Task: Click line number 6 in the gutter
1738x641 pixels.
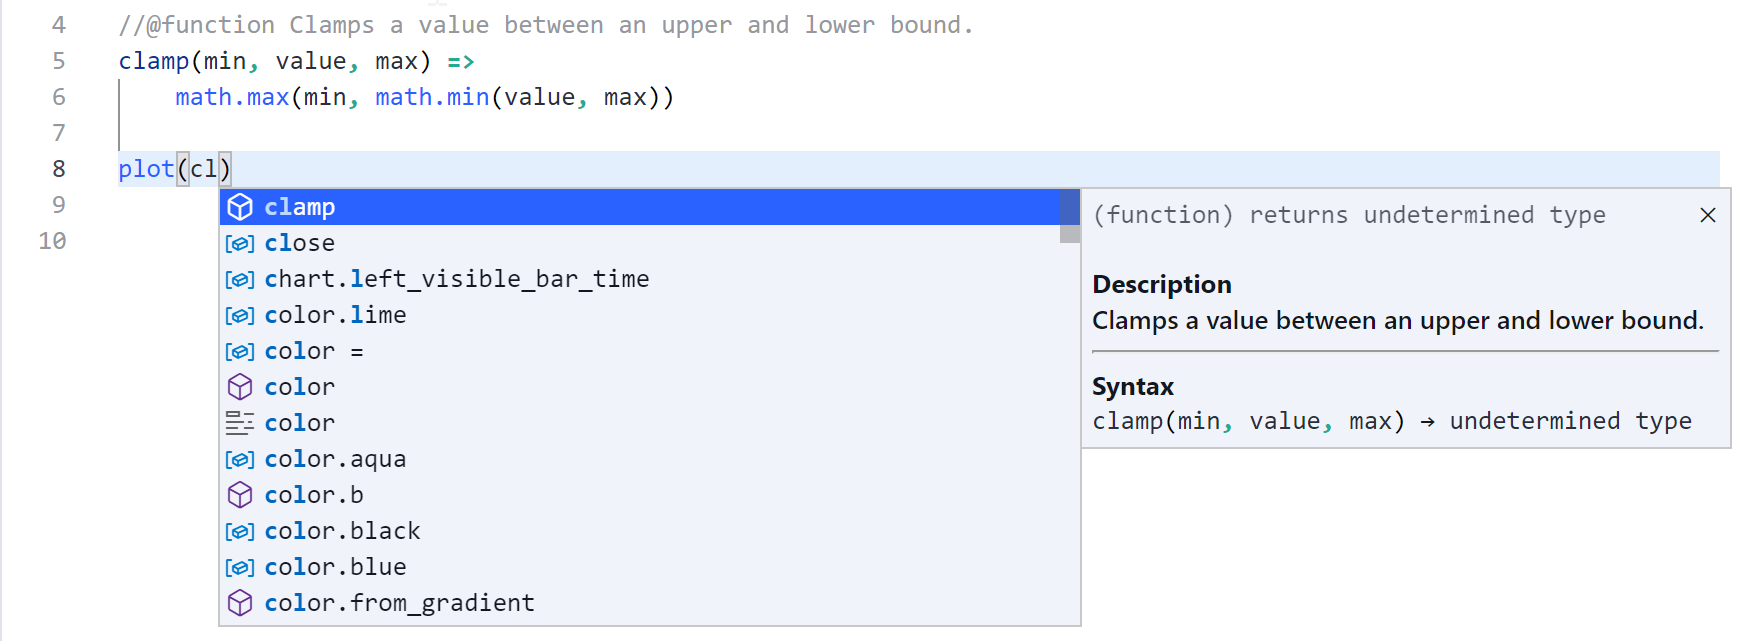Action: tap(59, 97)
